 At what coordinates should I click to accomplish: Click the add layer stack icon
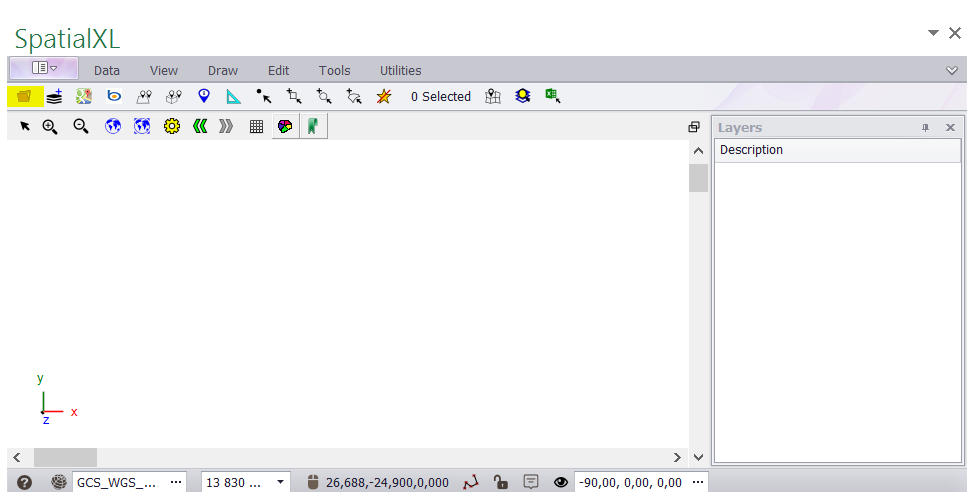[x=54, y=97]
